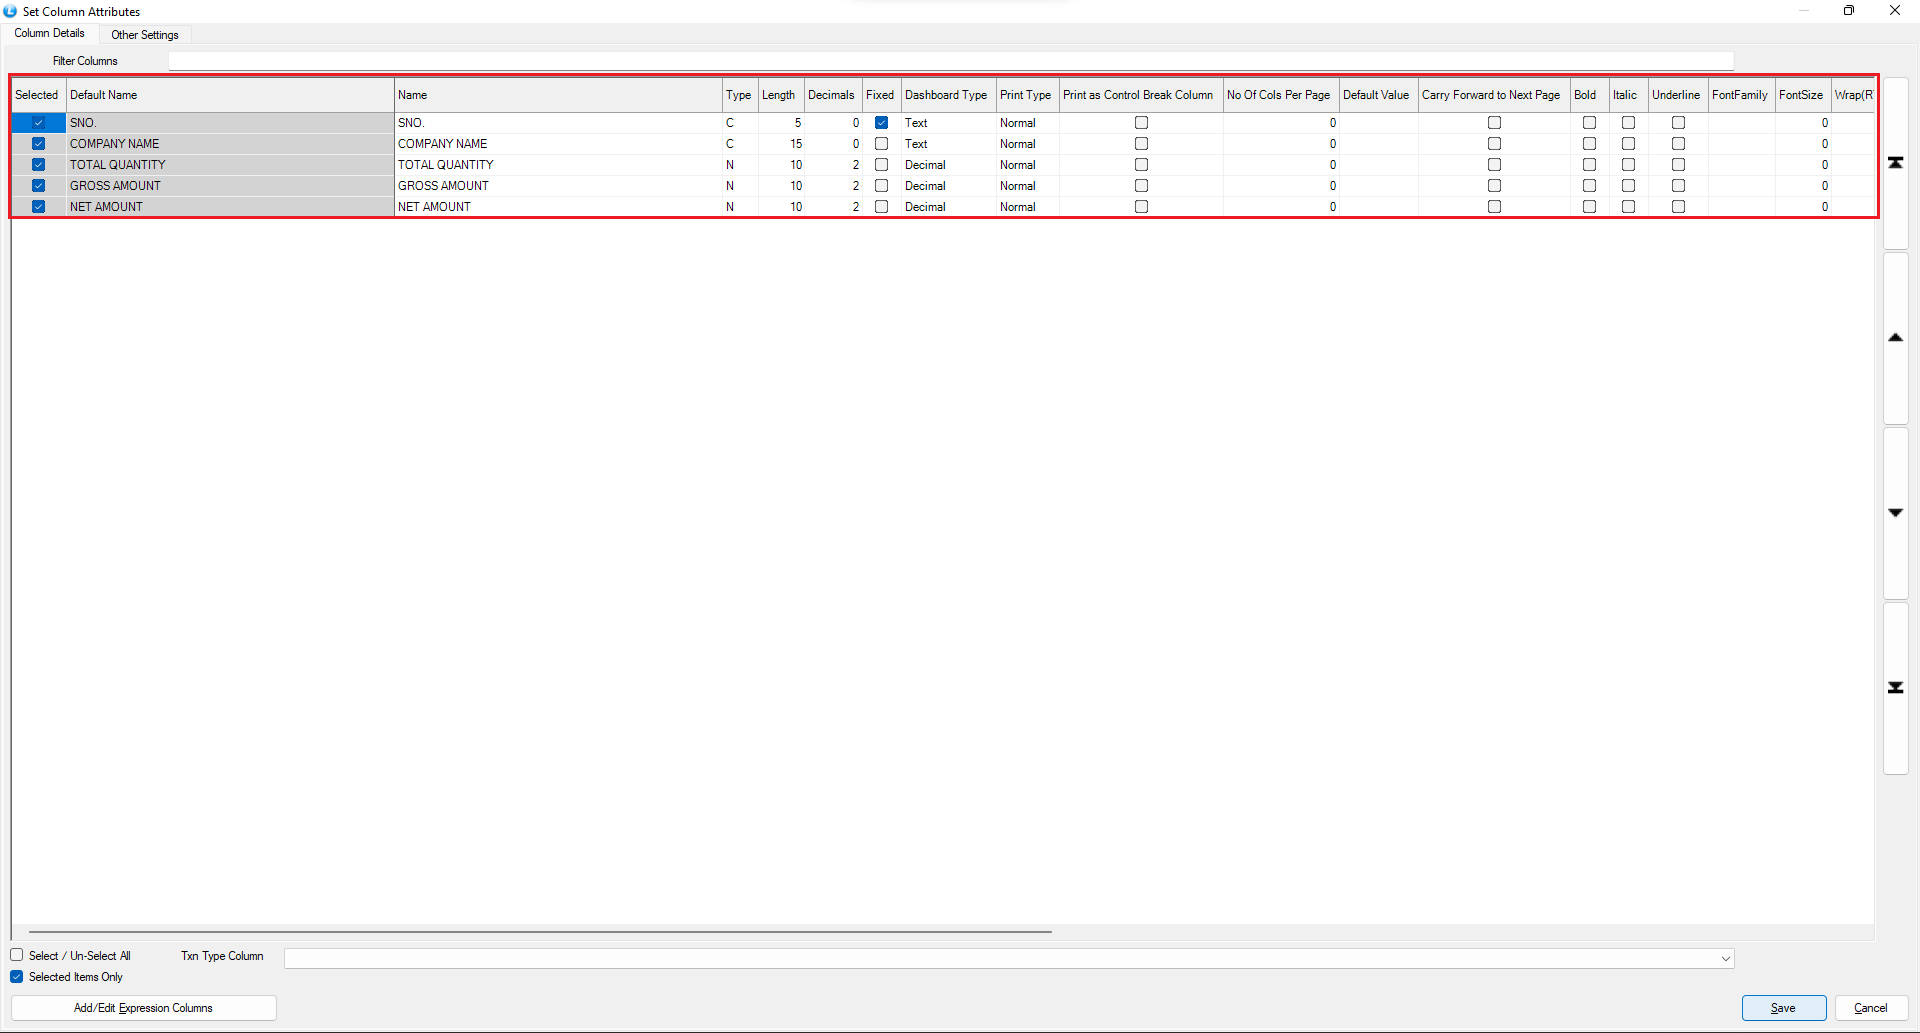
Task: Open Add/Edit Expression Columns
Action: click(x=143, y=1008)
